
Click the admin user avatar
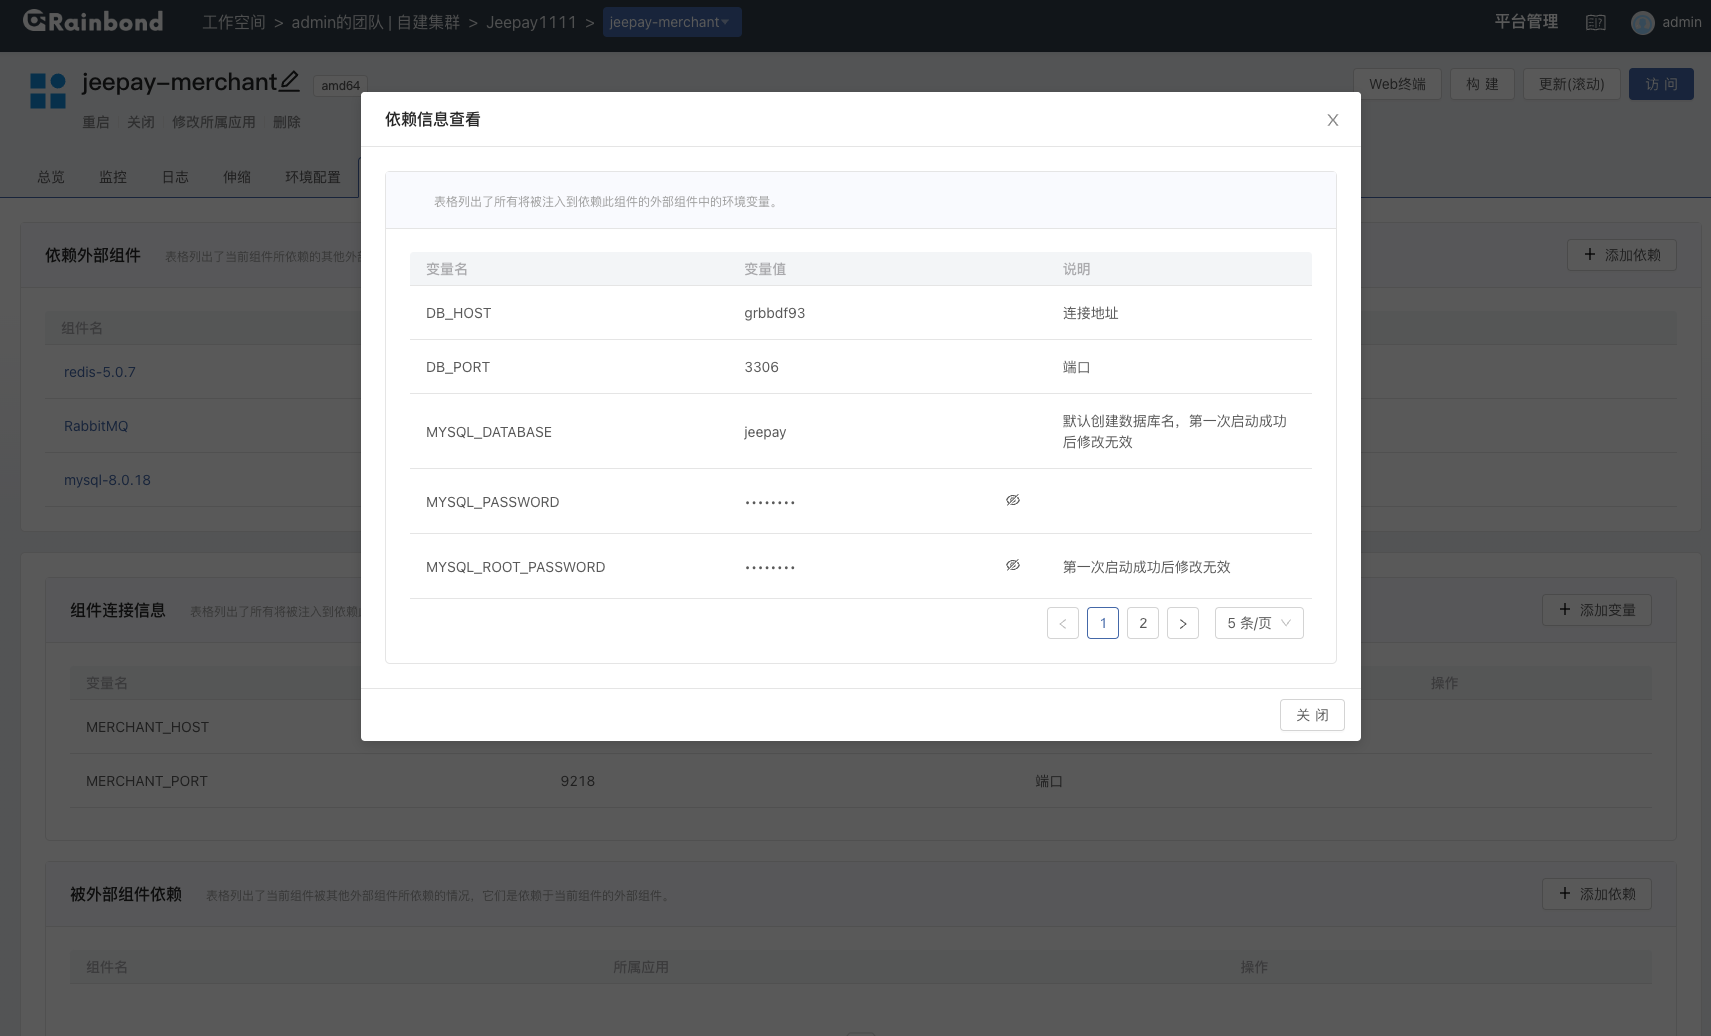coord(1642,22)
